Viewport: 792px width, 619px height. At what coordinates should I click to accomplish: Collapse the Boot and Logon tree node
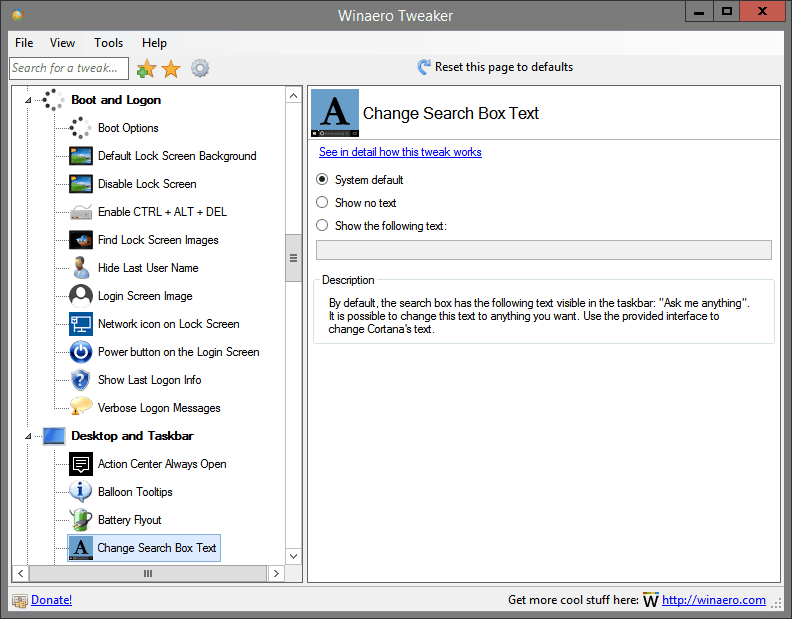coord(28,100)
